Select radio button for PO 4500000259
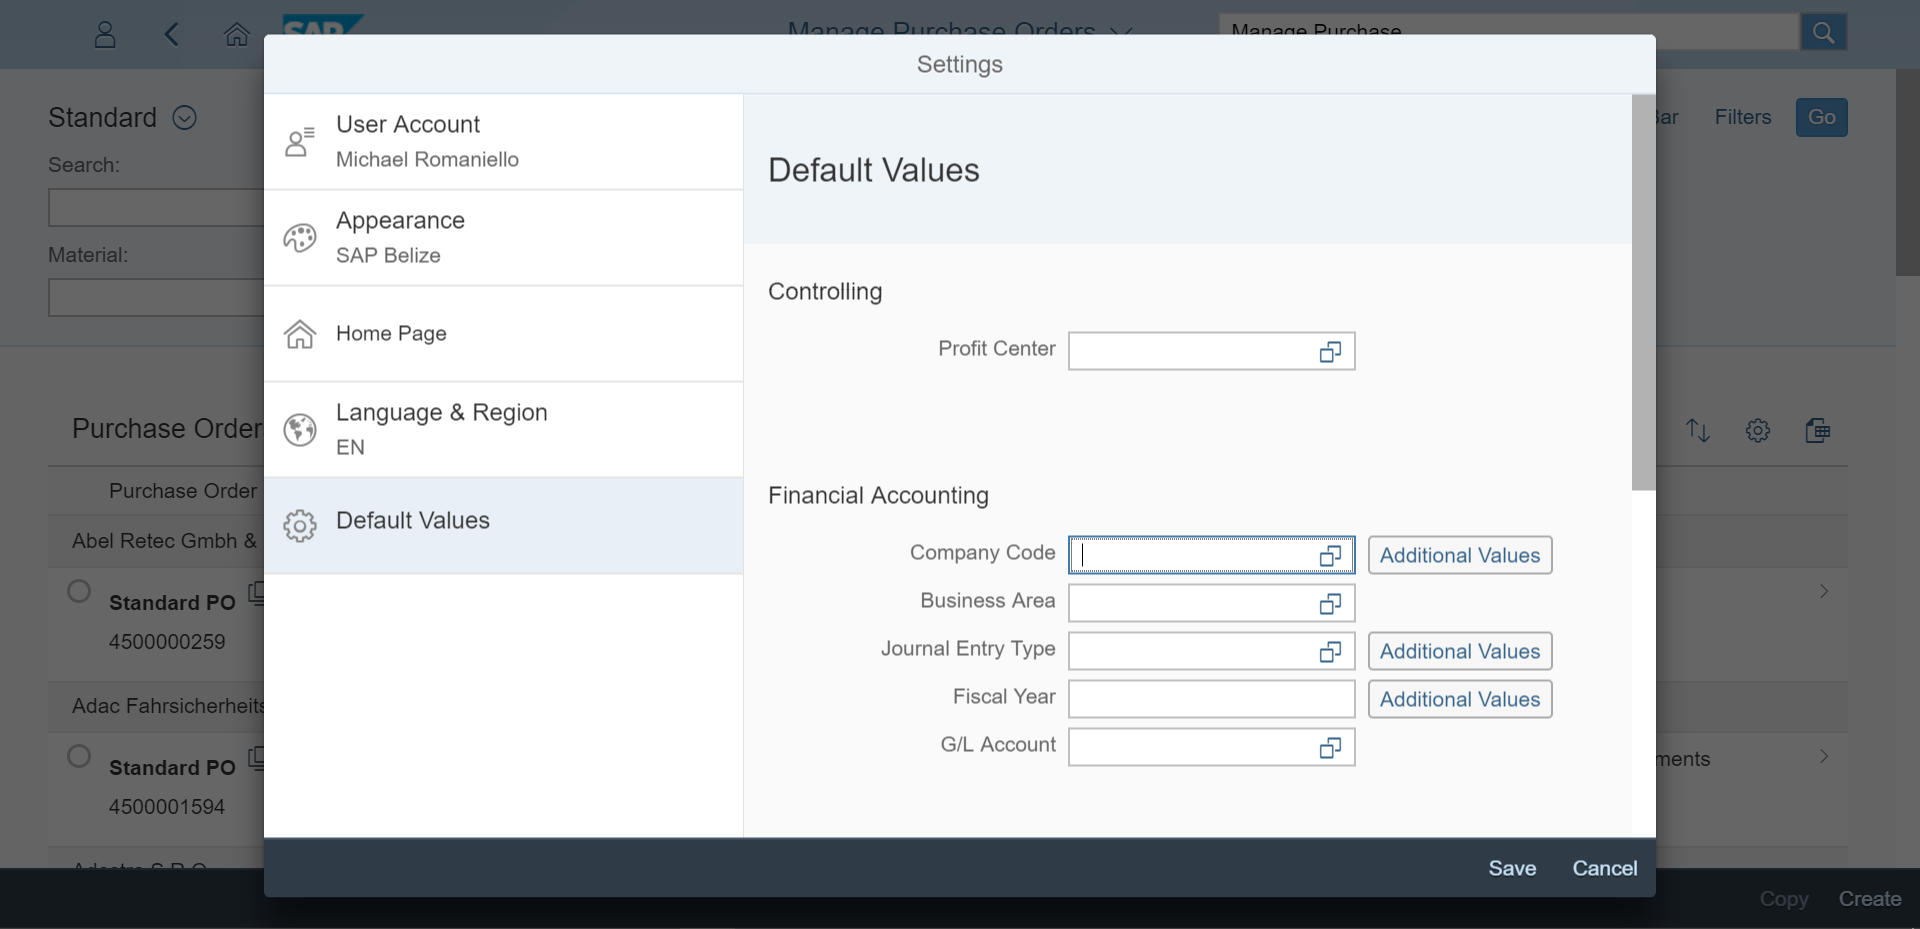Image resolution: width=1920 pixels, height=929 pixels. (79, 591)
